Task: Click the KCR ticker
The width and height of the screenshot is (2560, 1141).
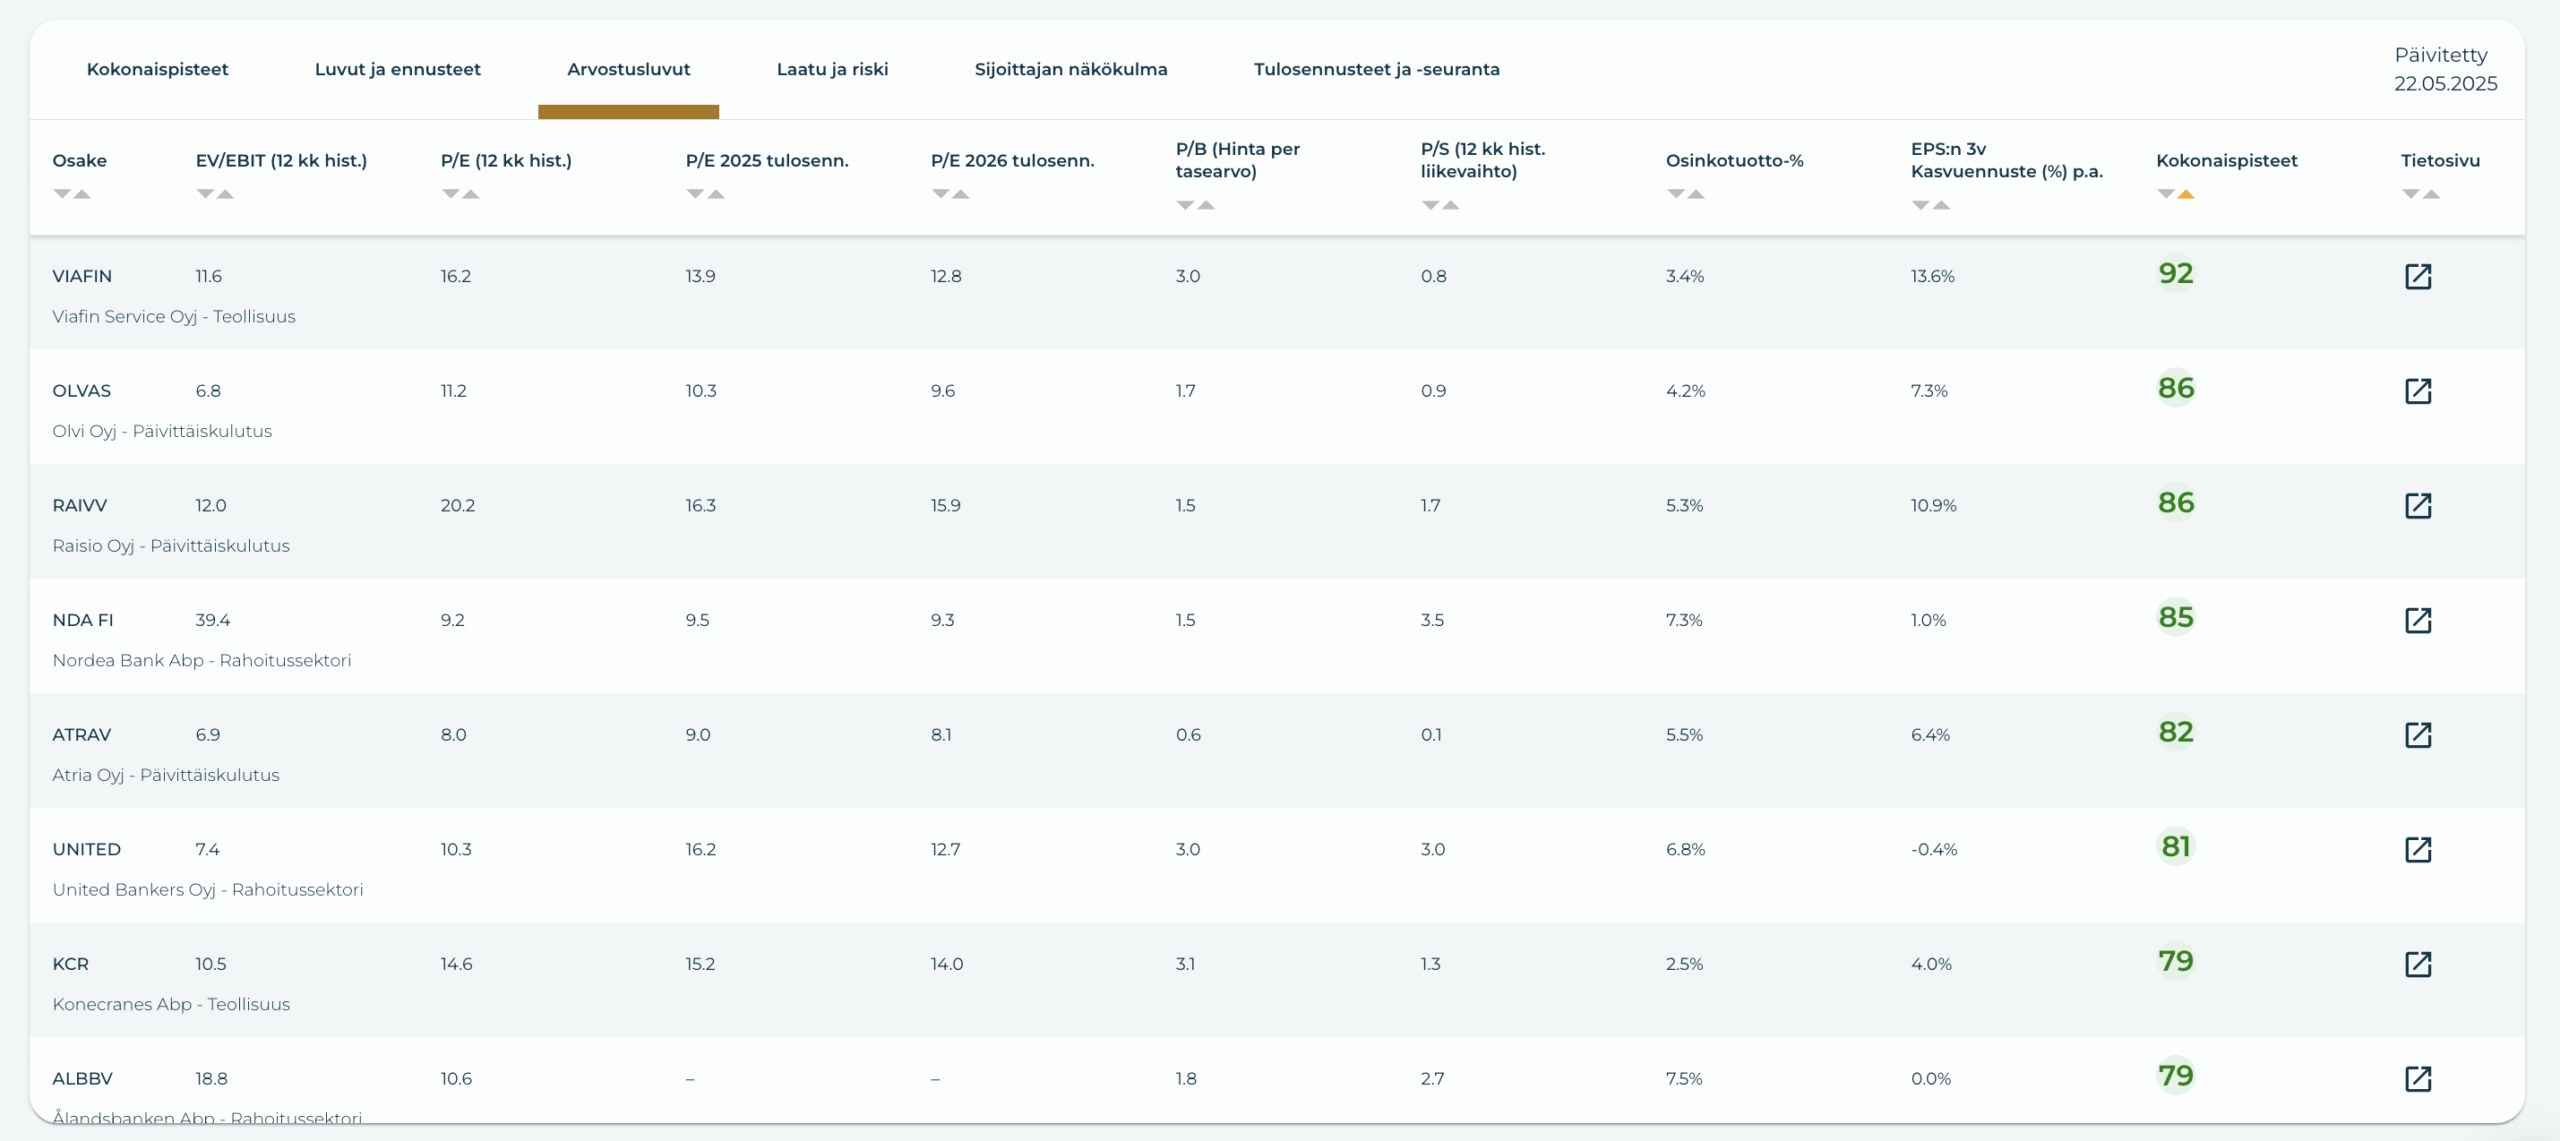Action: 70,964
